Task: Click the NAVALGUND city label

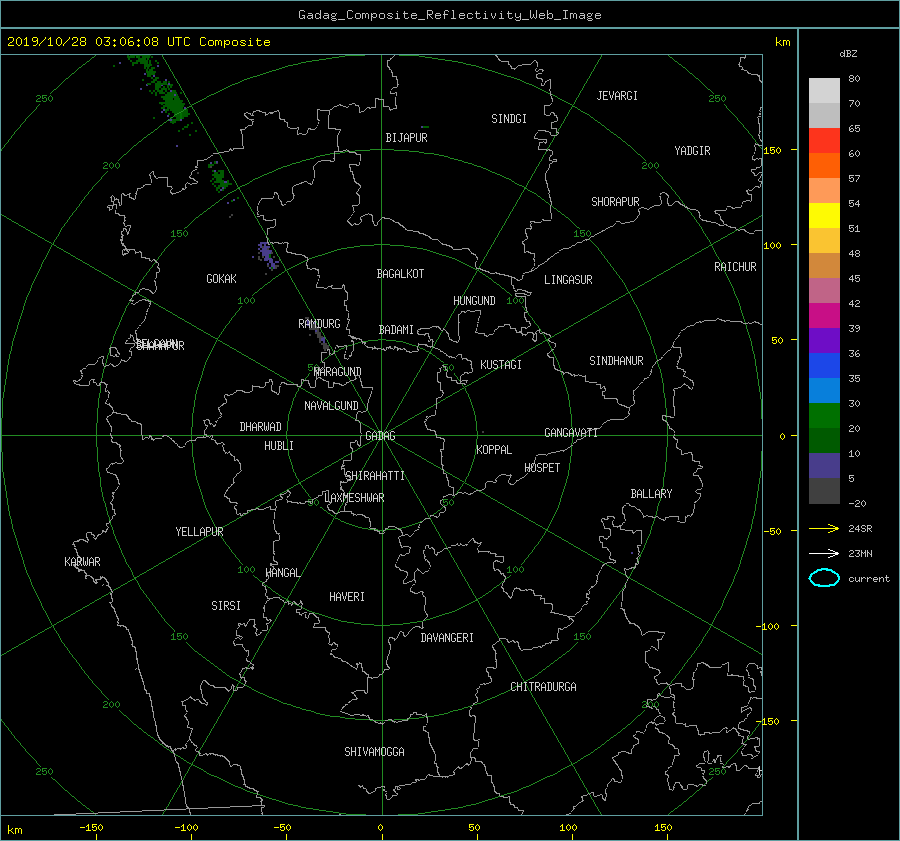Action: [331, 406]
